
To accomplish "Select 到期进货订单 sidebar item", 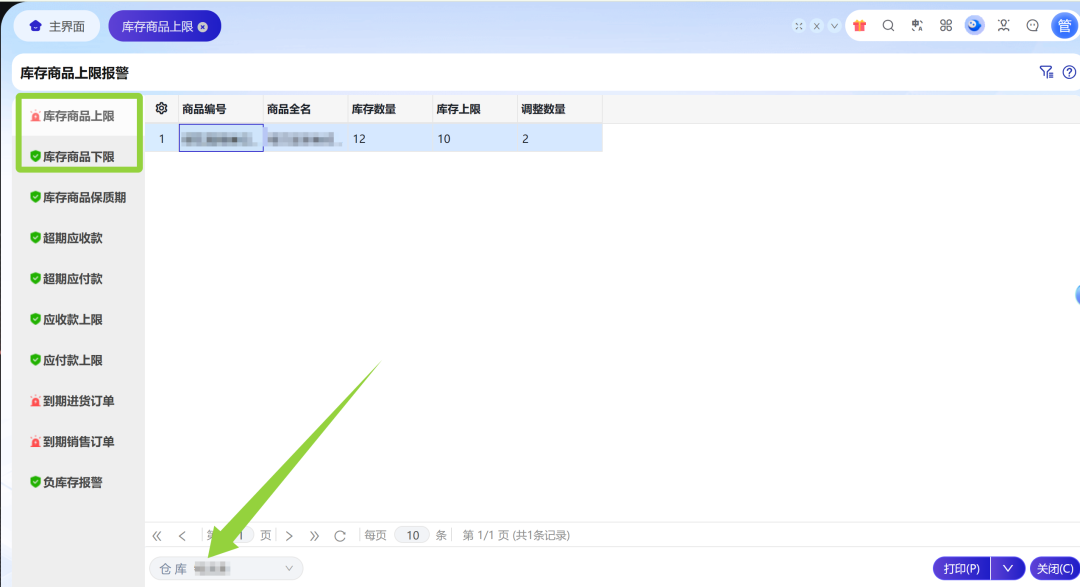I will tap(78, 401).
